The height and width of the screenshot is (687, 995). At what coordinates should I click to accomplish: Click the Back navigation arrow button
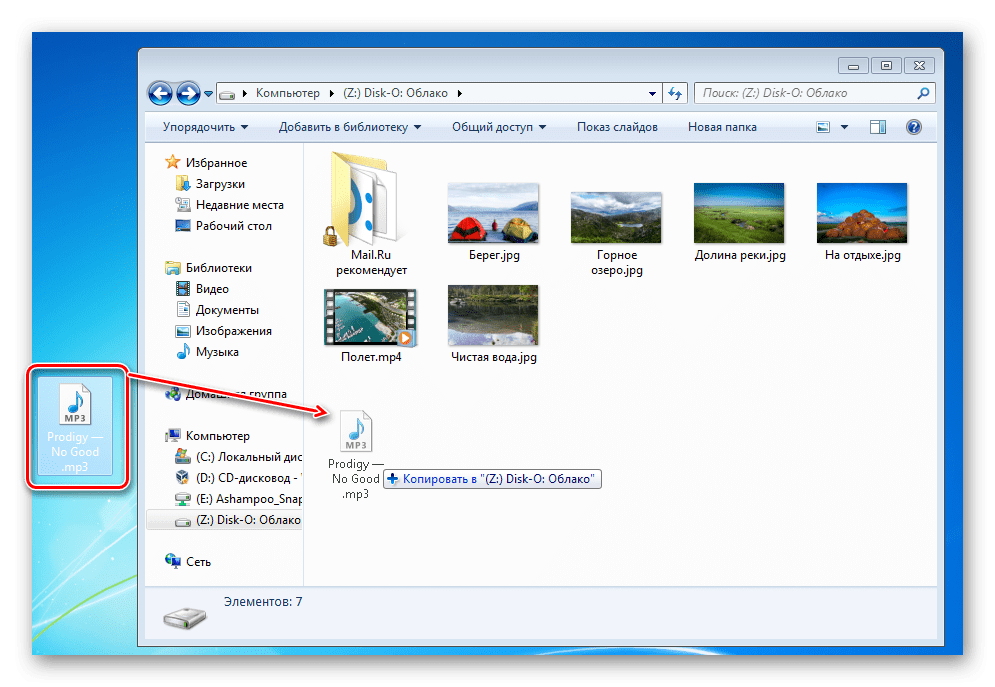[160, 94]
